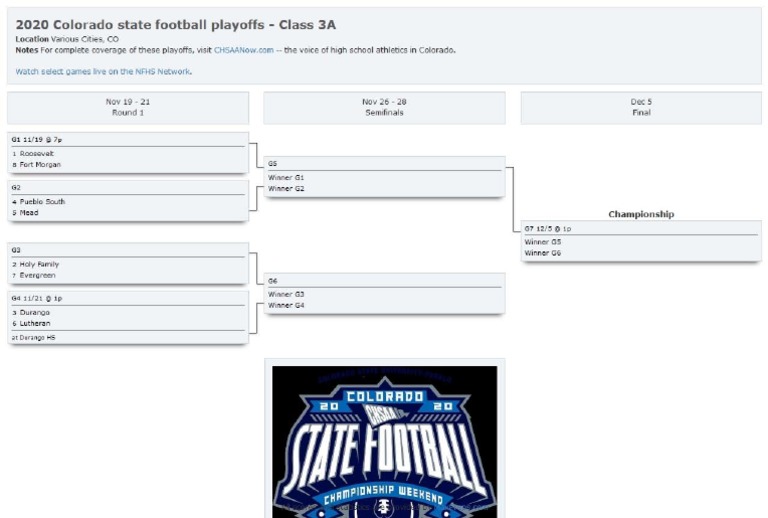Select Roosevelt team in game 1
This screenshot has height=518, width=768.
click(37, 154)
